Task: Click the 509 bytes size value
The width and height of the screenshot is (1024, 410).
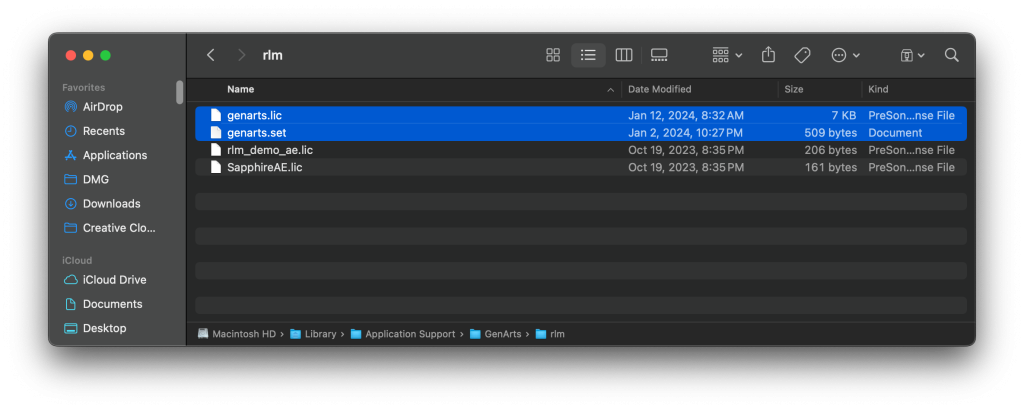Action: (831, 133)
